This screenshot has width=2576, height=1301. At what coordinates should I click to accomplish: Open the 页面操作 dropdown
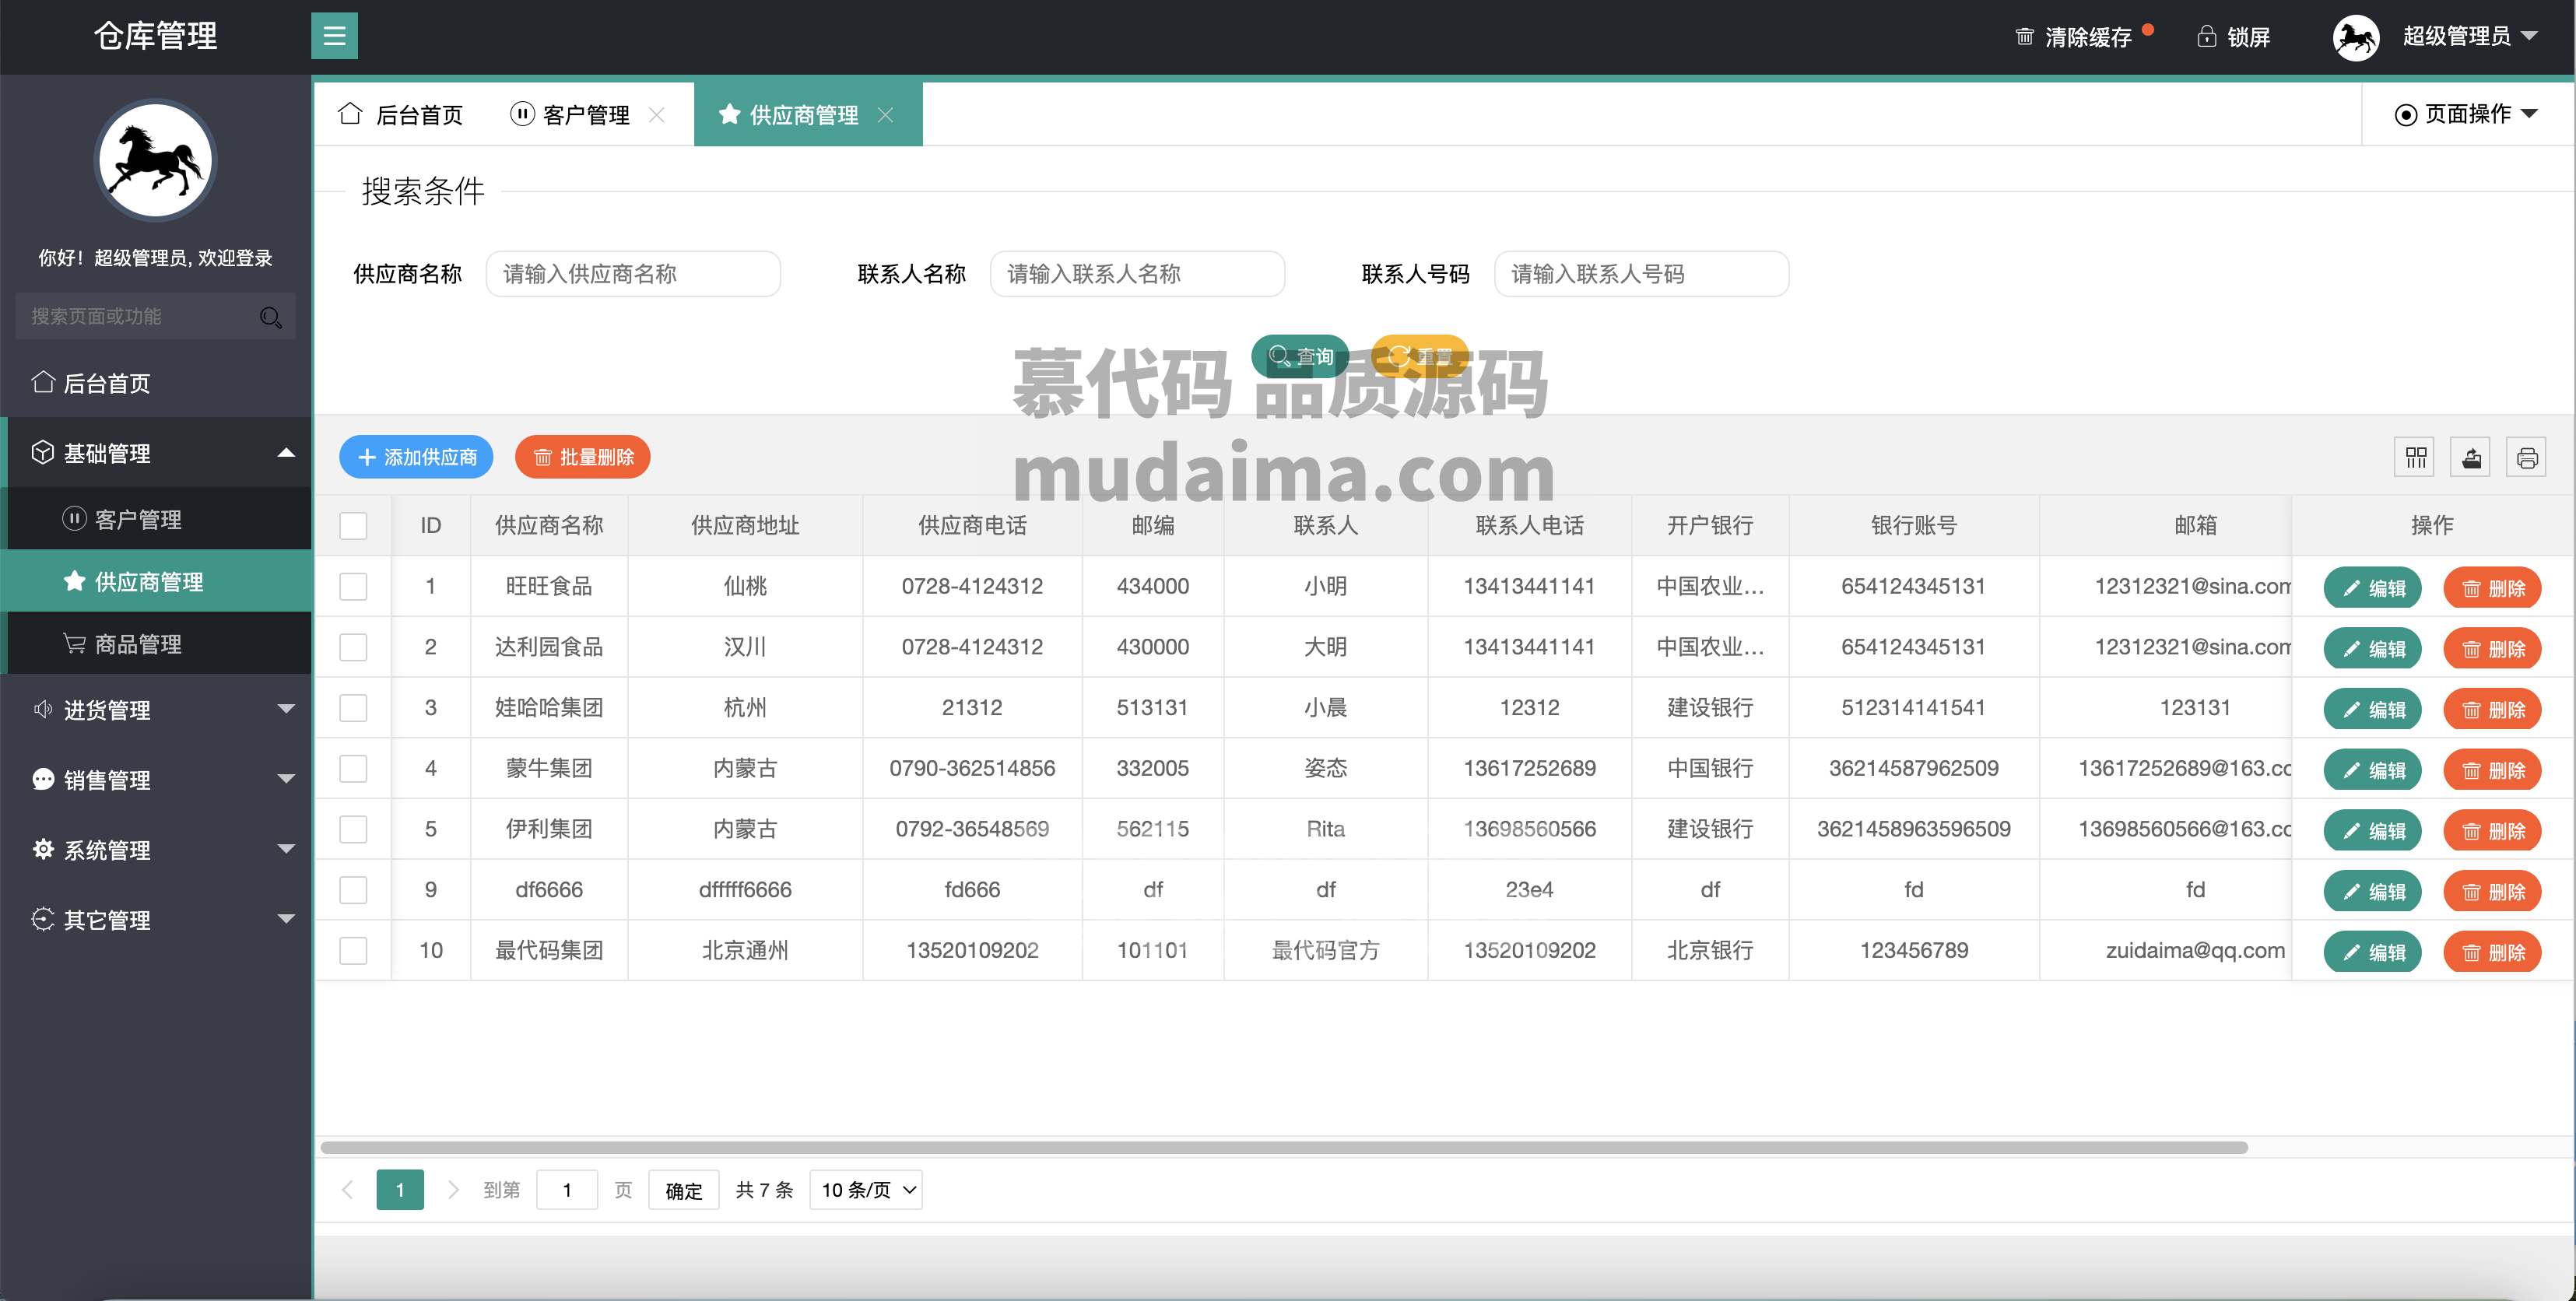[2466, 114]
